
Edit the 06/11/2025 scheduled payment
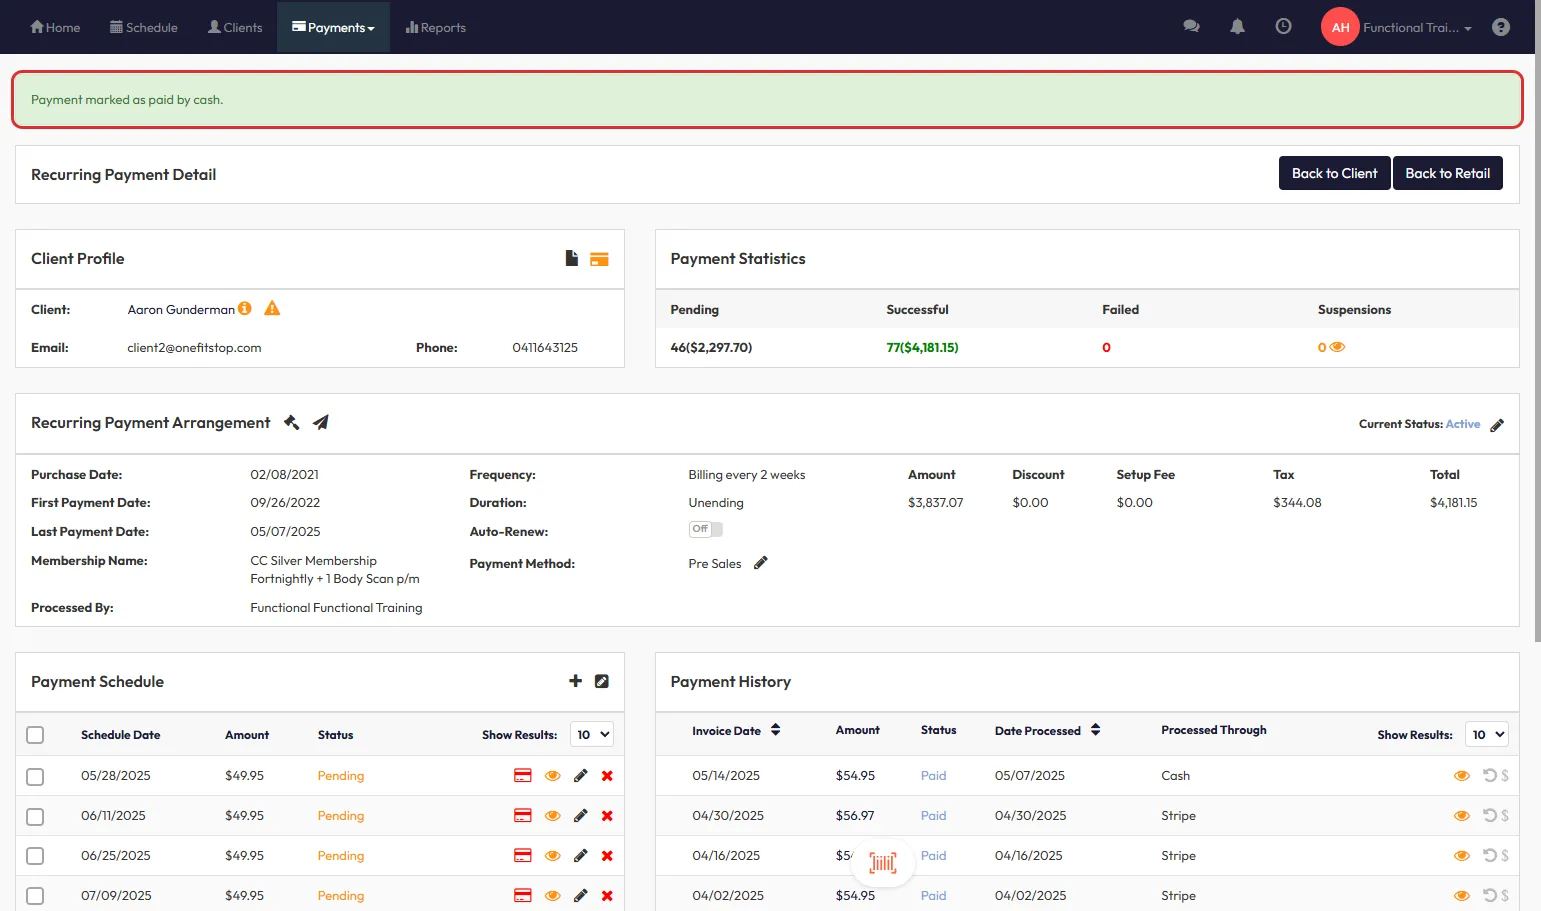tap(580, 816)
